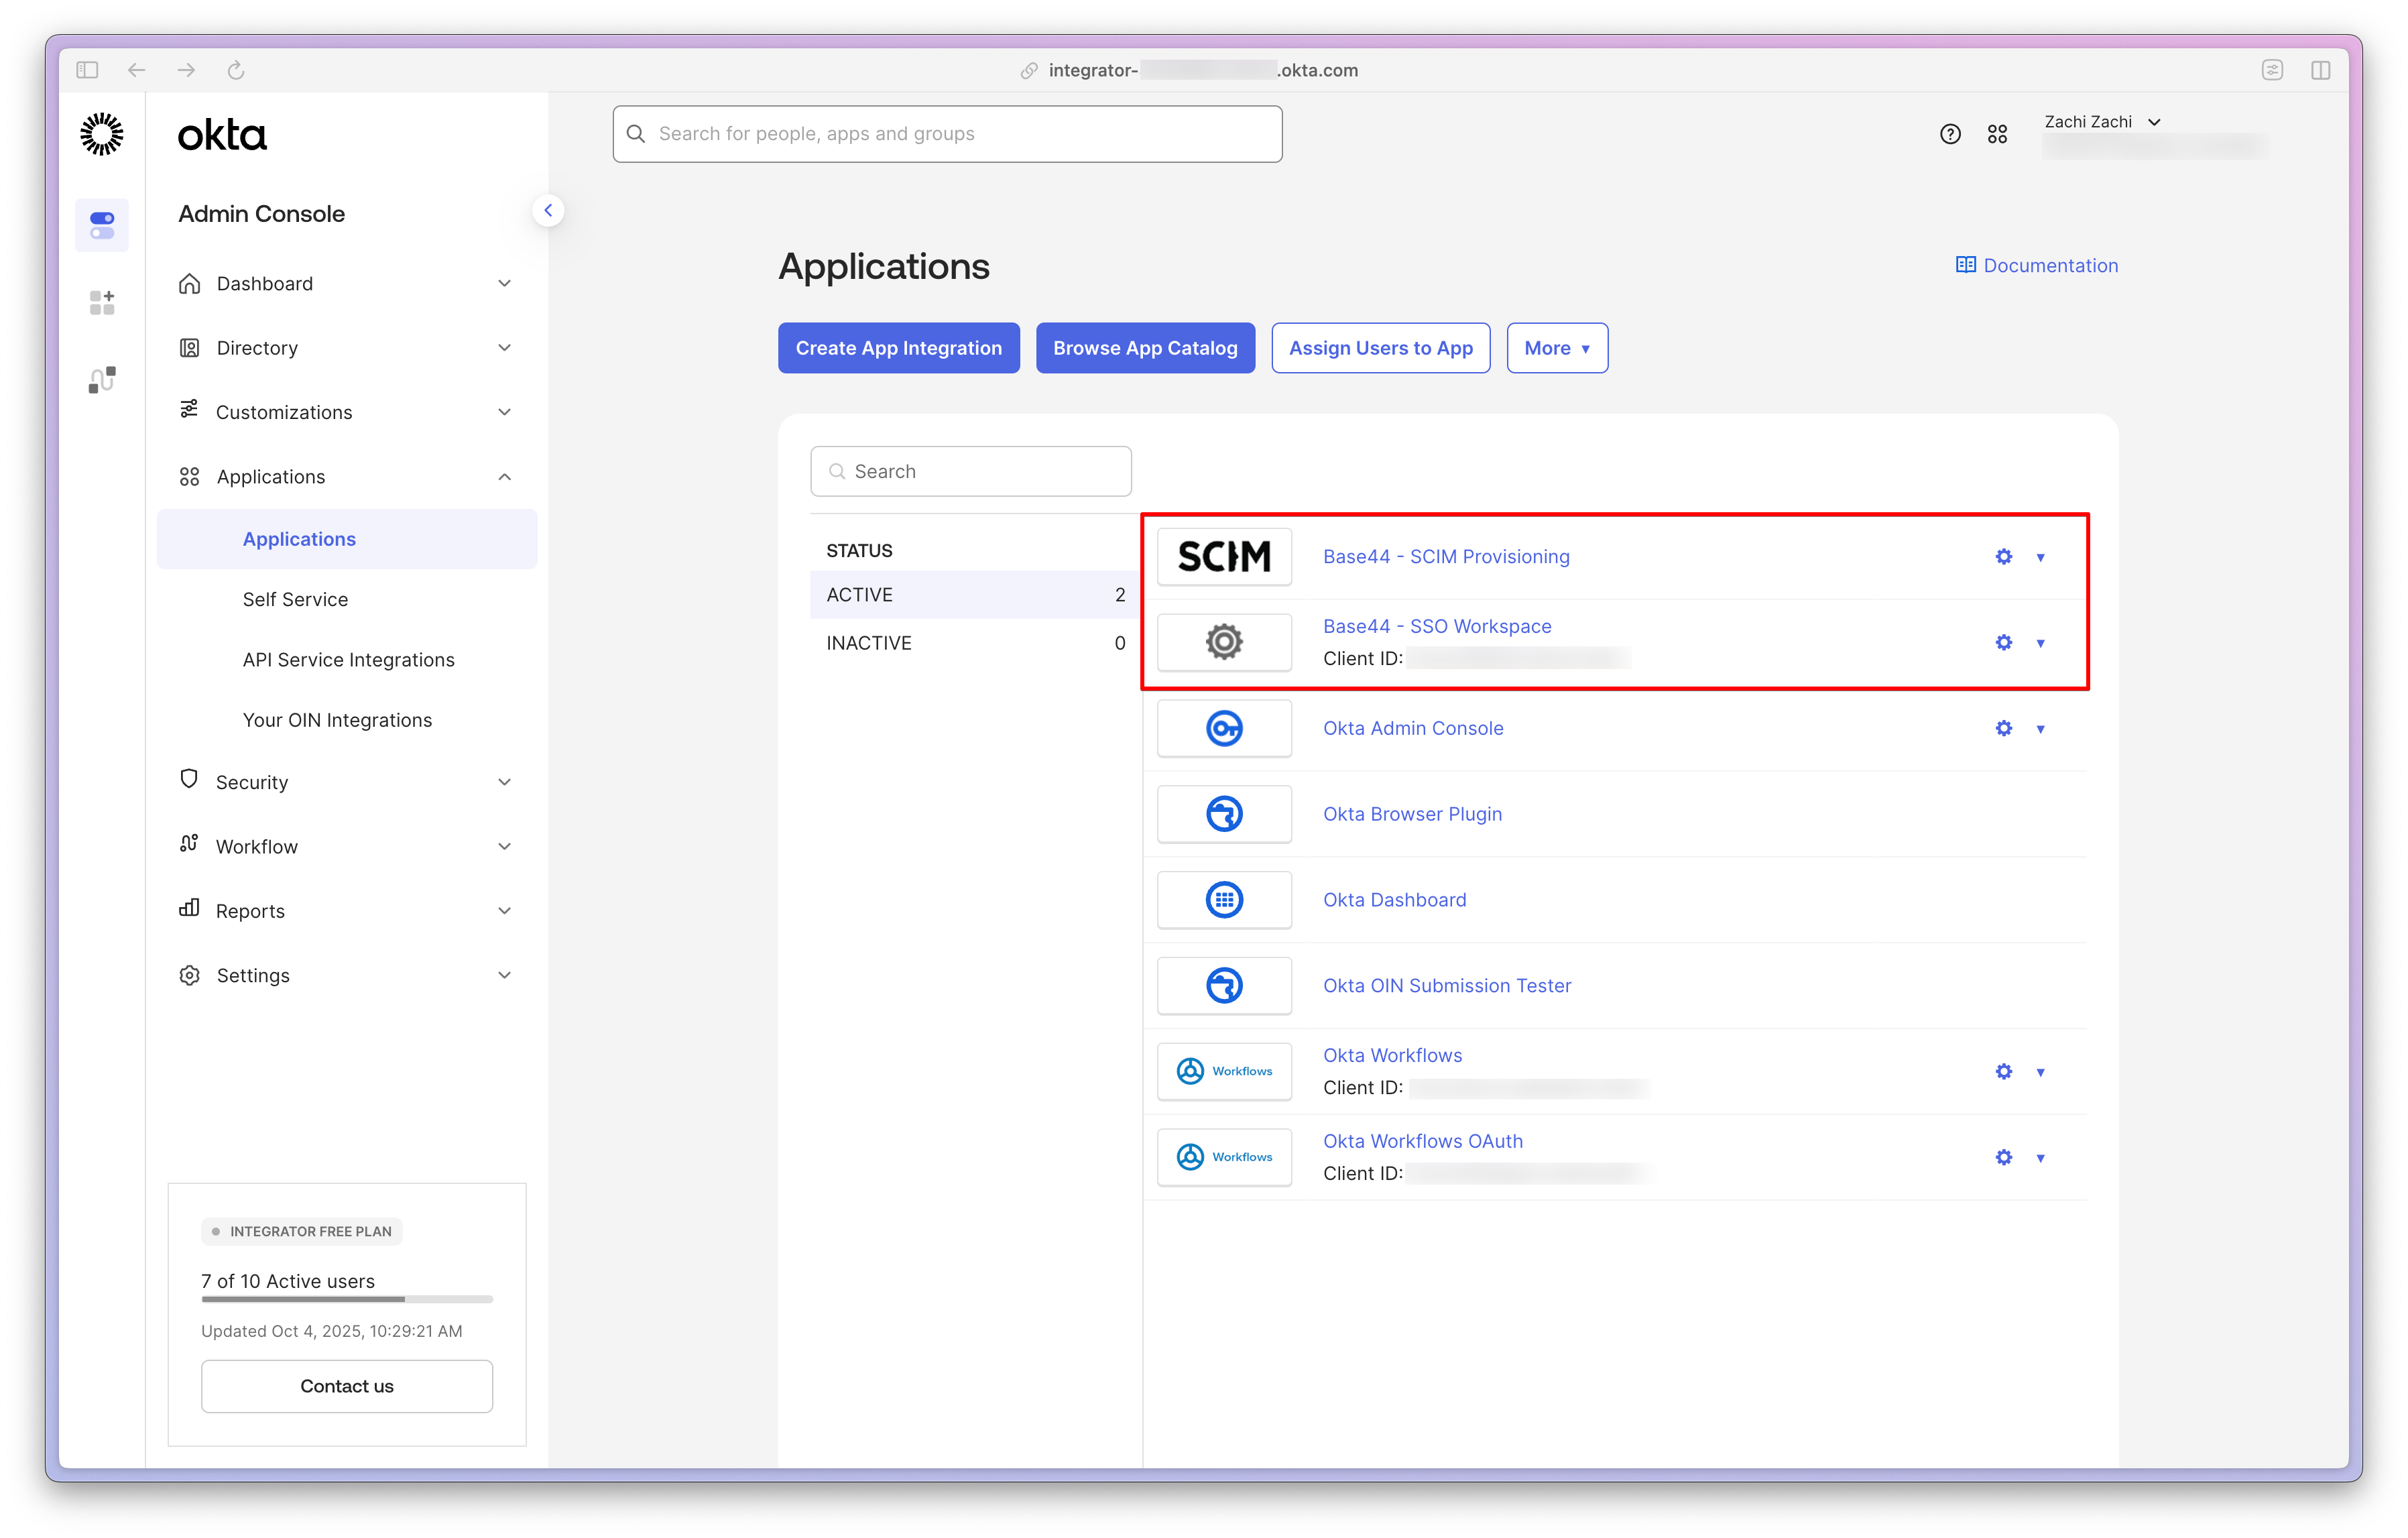Click the Okta Admin Console app logo
This screenshot has width=2408, height=1538.
pyautogui.click(x=1224, y=728)
